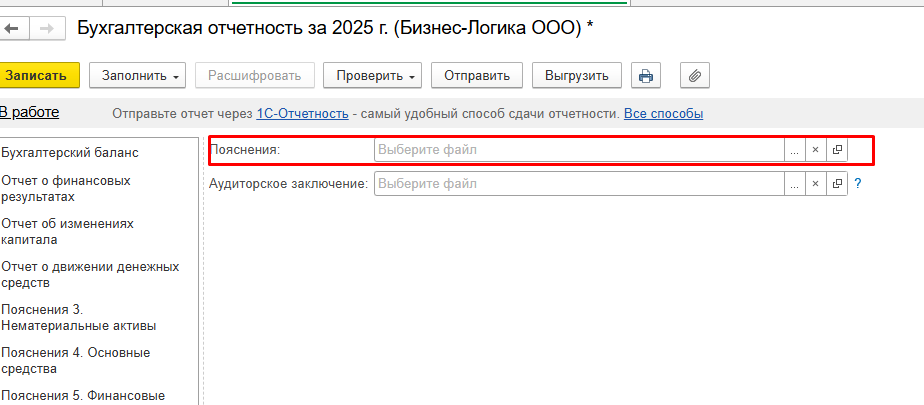Viewport: 924px width, 405px height.
Task: Select Пояснения 4. Основные средства
Action: [76, 361]
